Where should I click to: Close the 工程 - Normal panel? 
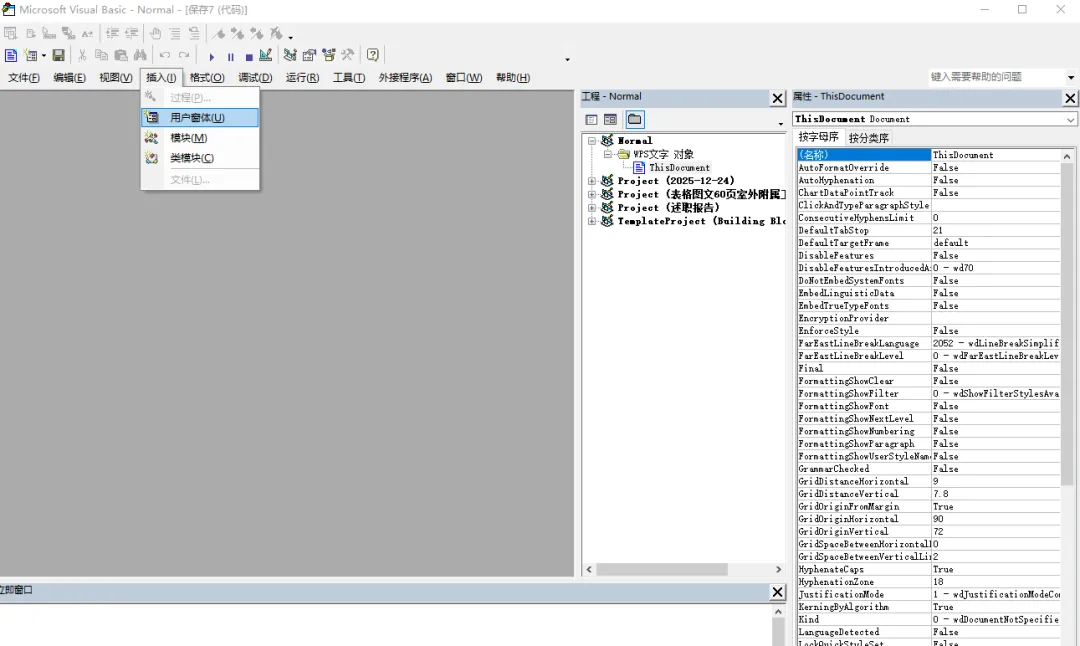(x=777, y=98)
